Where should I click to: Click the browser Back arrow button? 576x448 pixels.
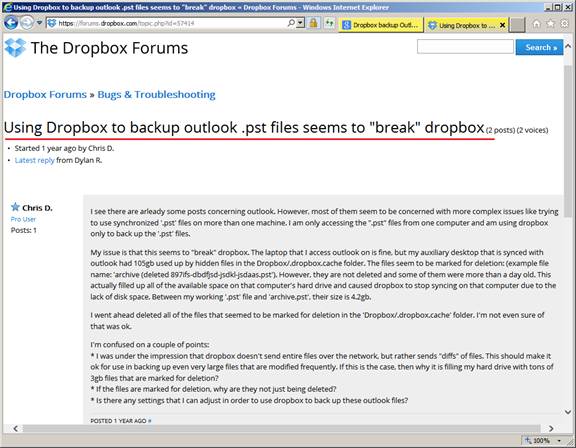(x=11, y=23)
